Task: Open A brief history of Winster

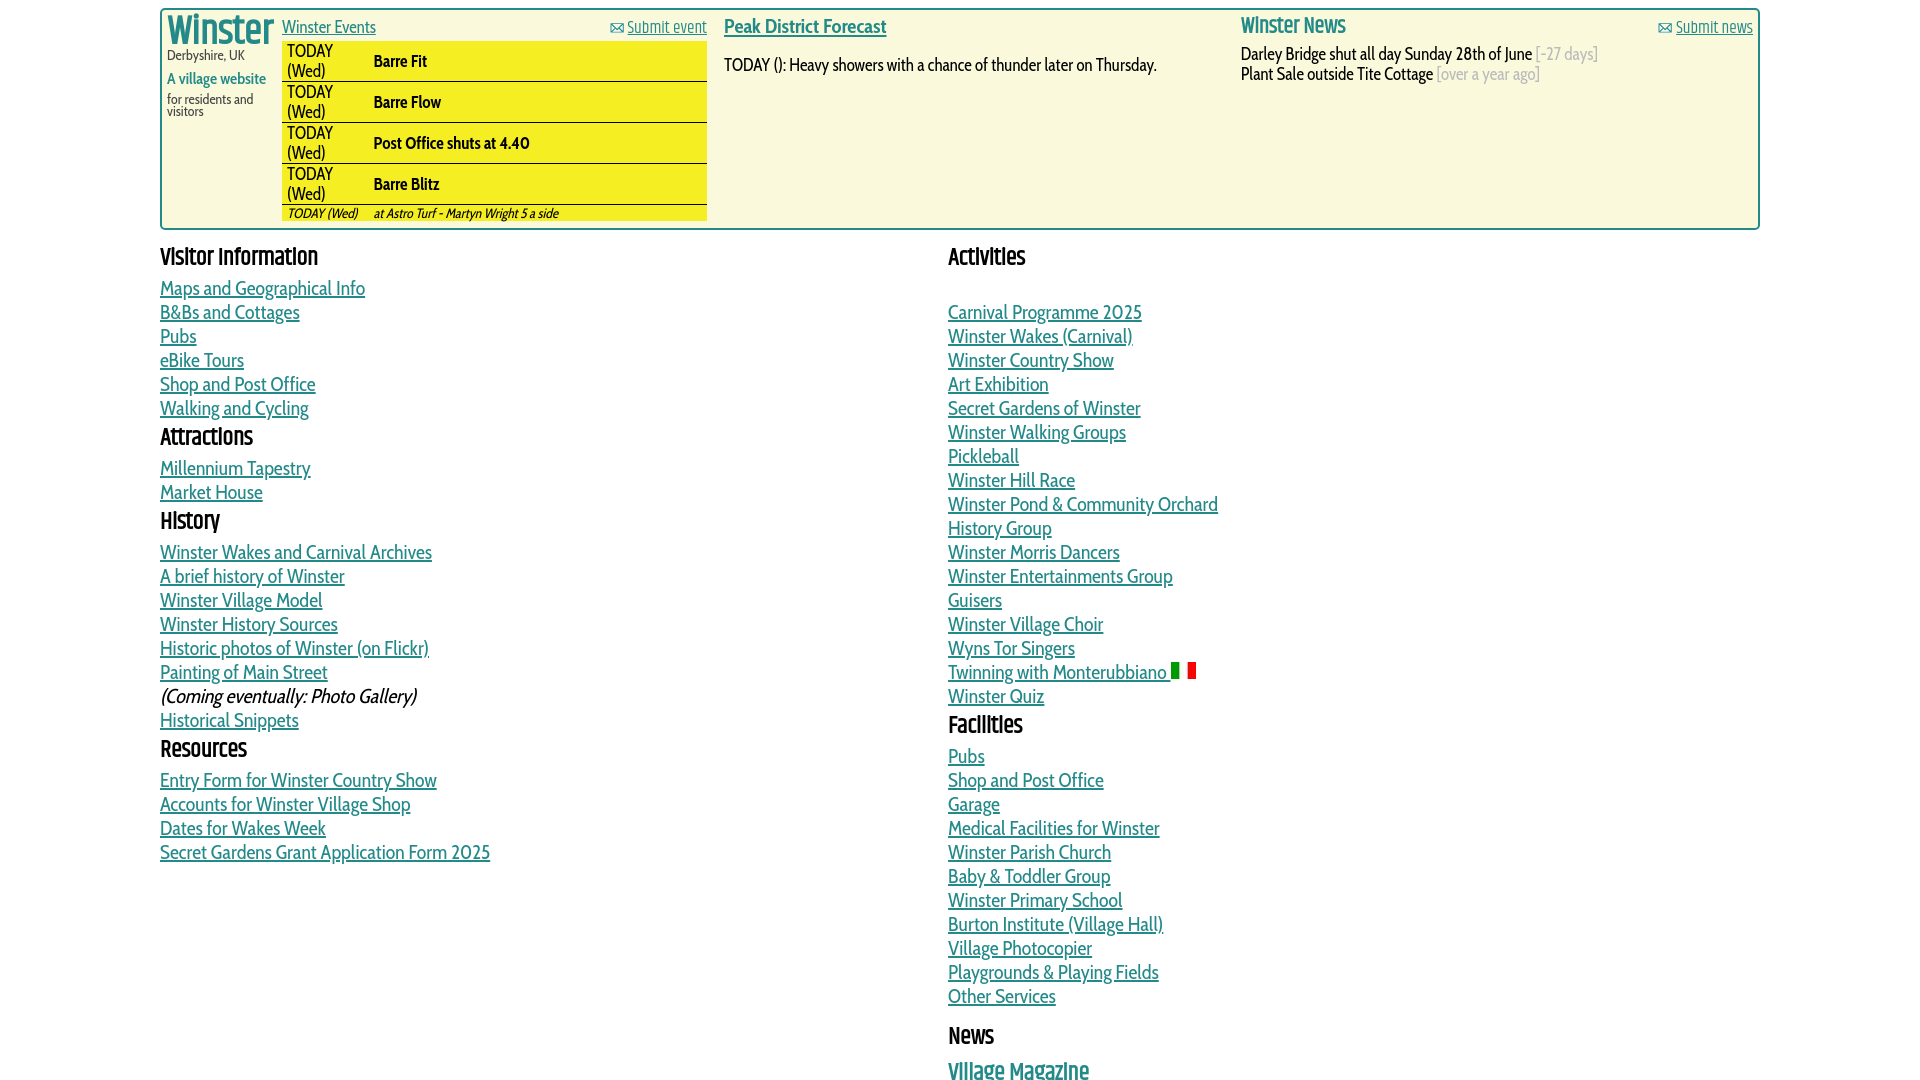Action: (252, 576)
